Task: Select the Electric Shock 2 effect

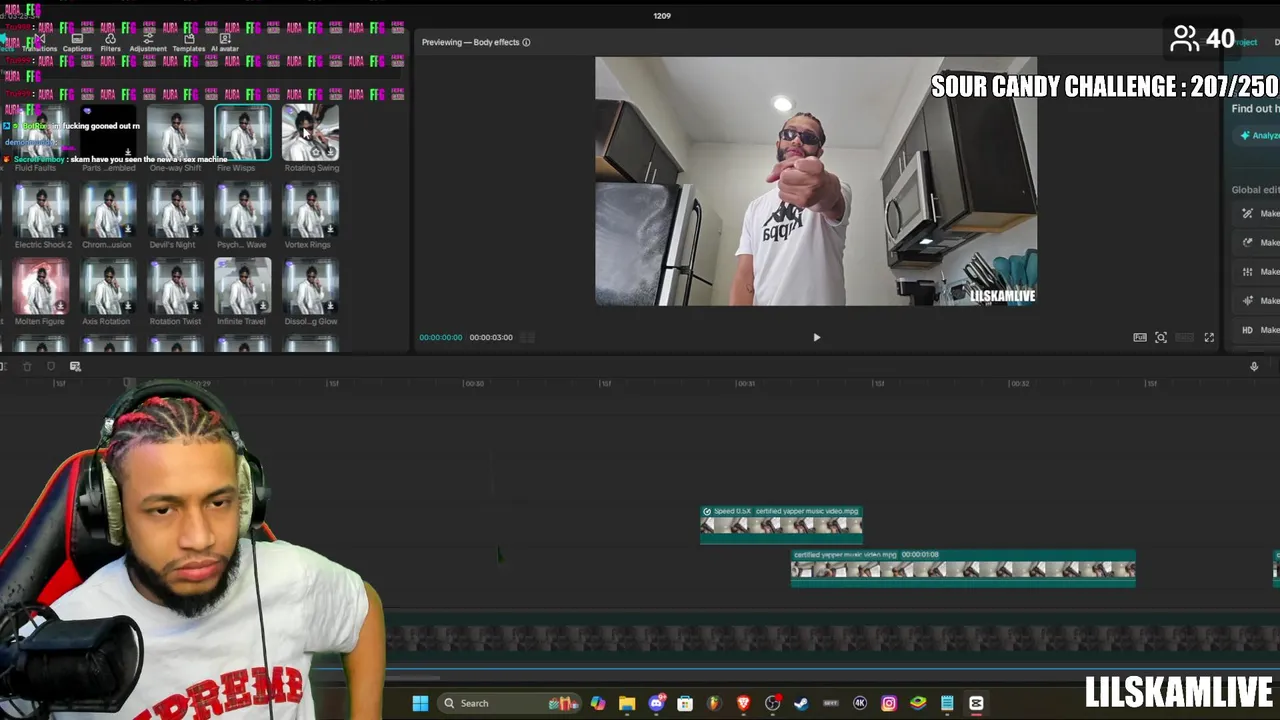Action: [41, 209]
